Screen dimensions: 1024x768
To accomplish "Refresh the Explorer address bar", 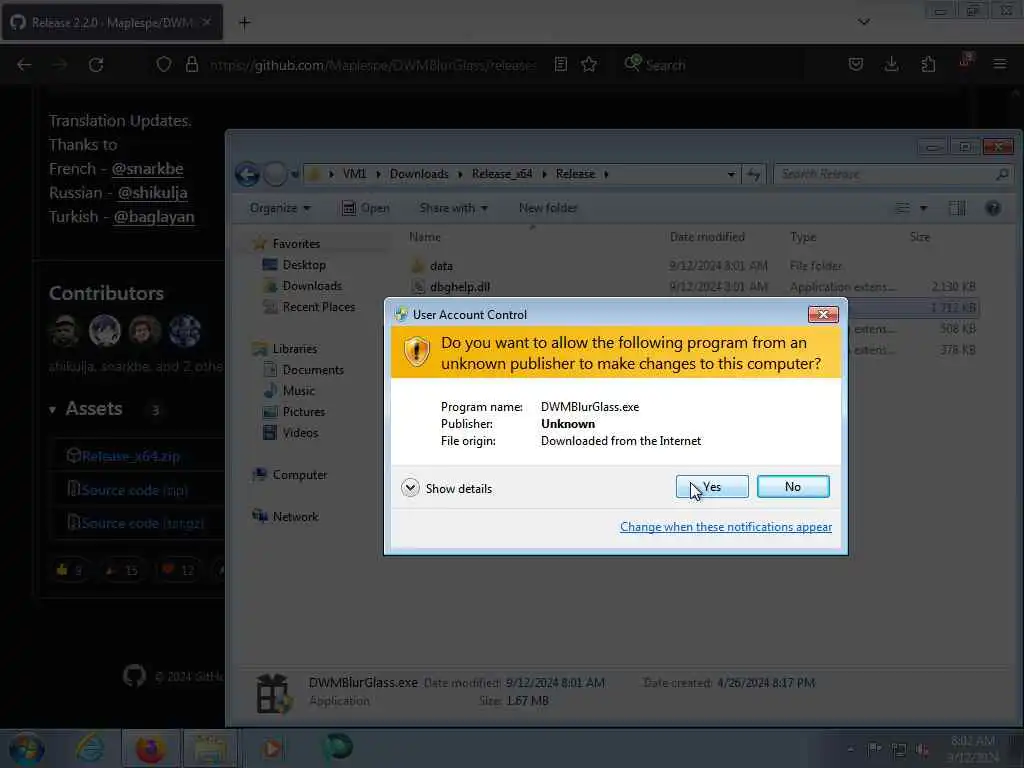I will [x=754, y=174].
